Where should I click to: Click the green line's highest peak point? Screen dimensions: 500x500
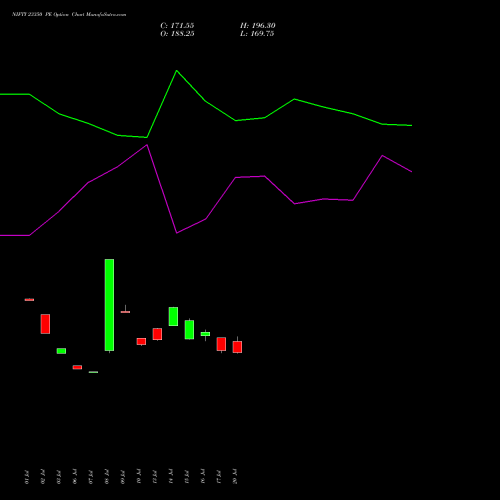(x=177, y=71)
